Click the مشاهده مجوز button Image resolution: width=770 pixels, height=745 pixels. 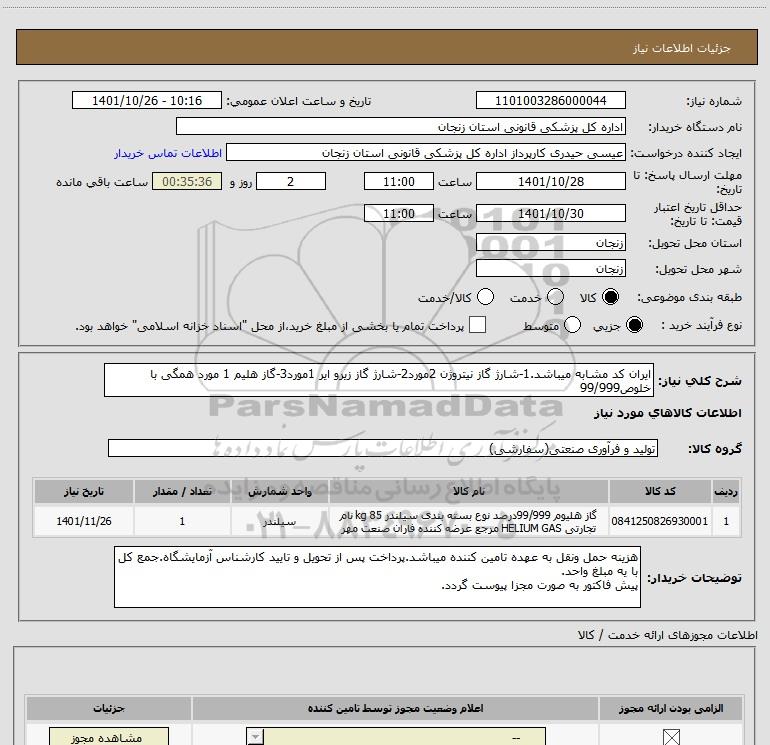click(109, 737)
